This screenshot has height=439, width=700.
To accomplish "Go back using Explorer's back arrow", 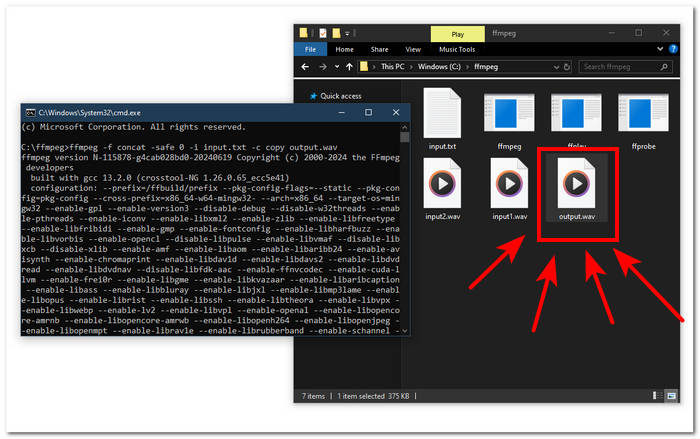I will click(x=305, y=67).
